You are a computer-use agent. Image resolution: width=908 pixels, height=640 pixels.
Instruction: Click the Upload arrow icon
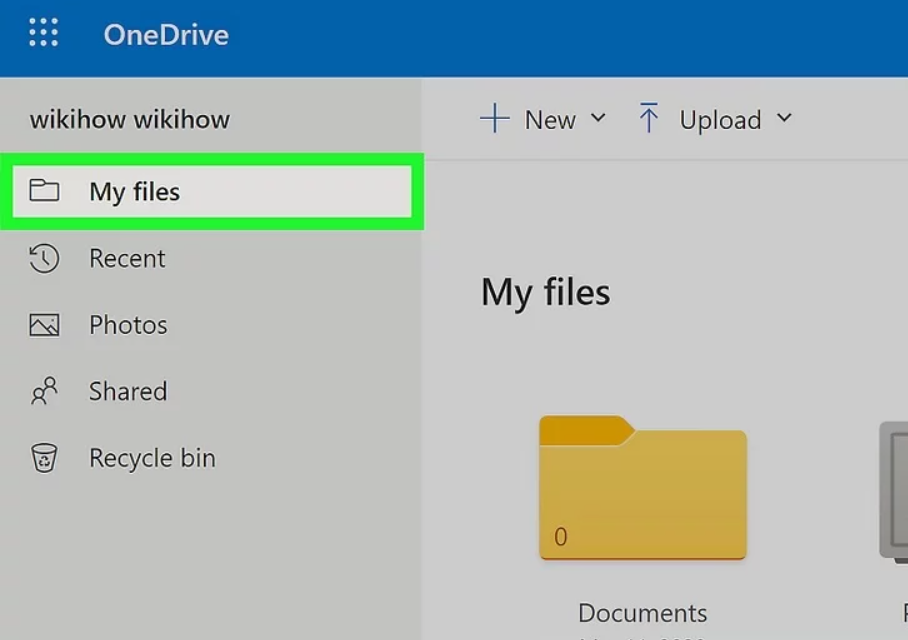[x=649, y=118]
